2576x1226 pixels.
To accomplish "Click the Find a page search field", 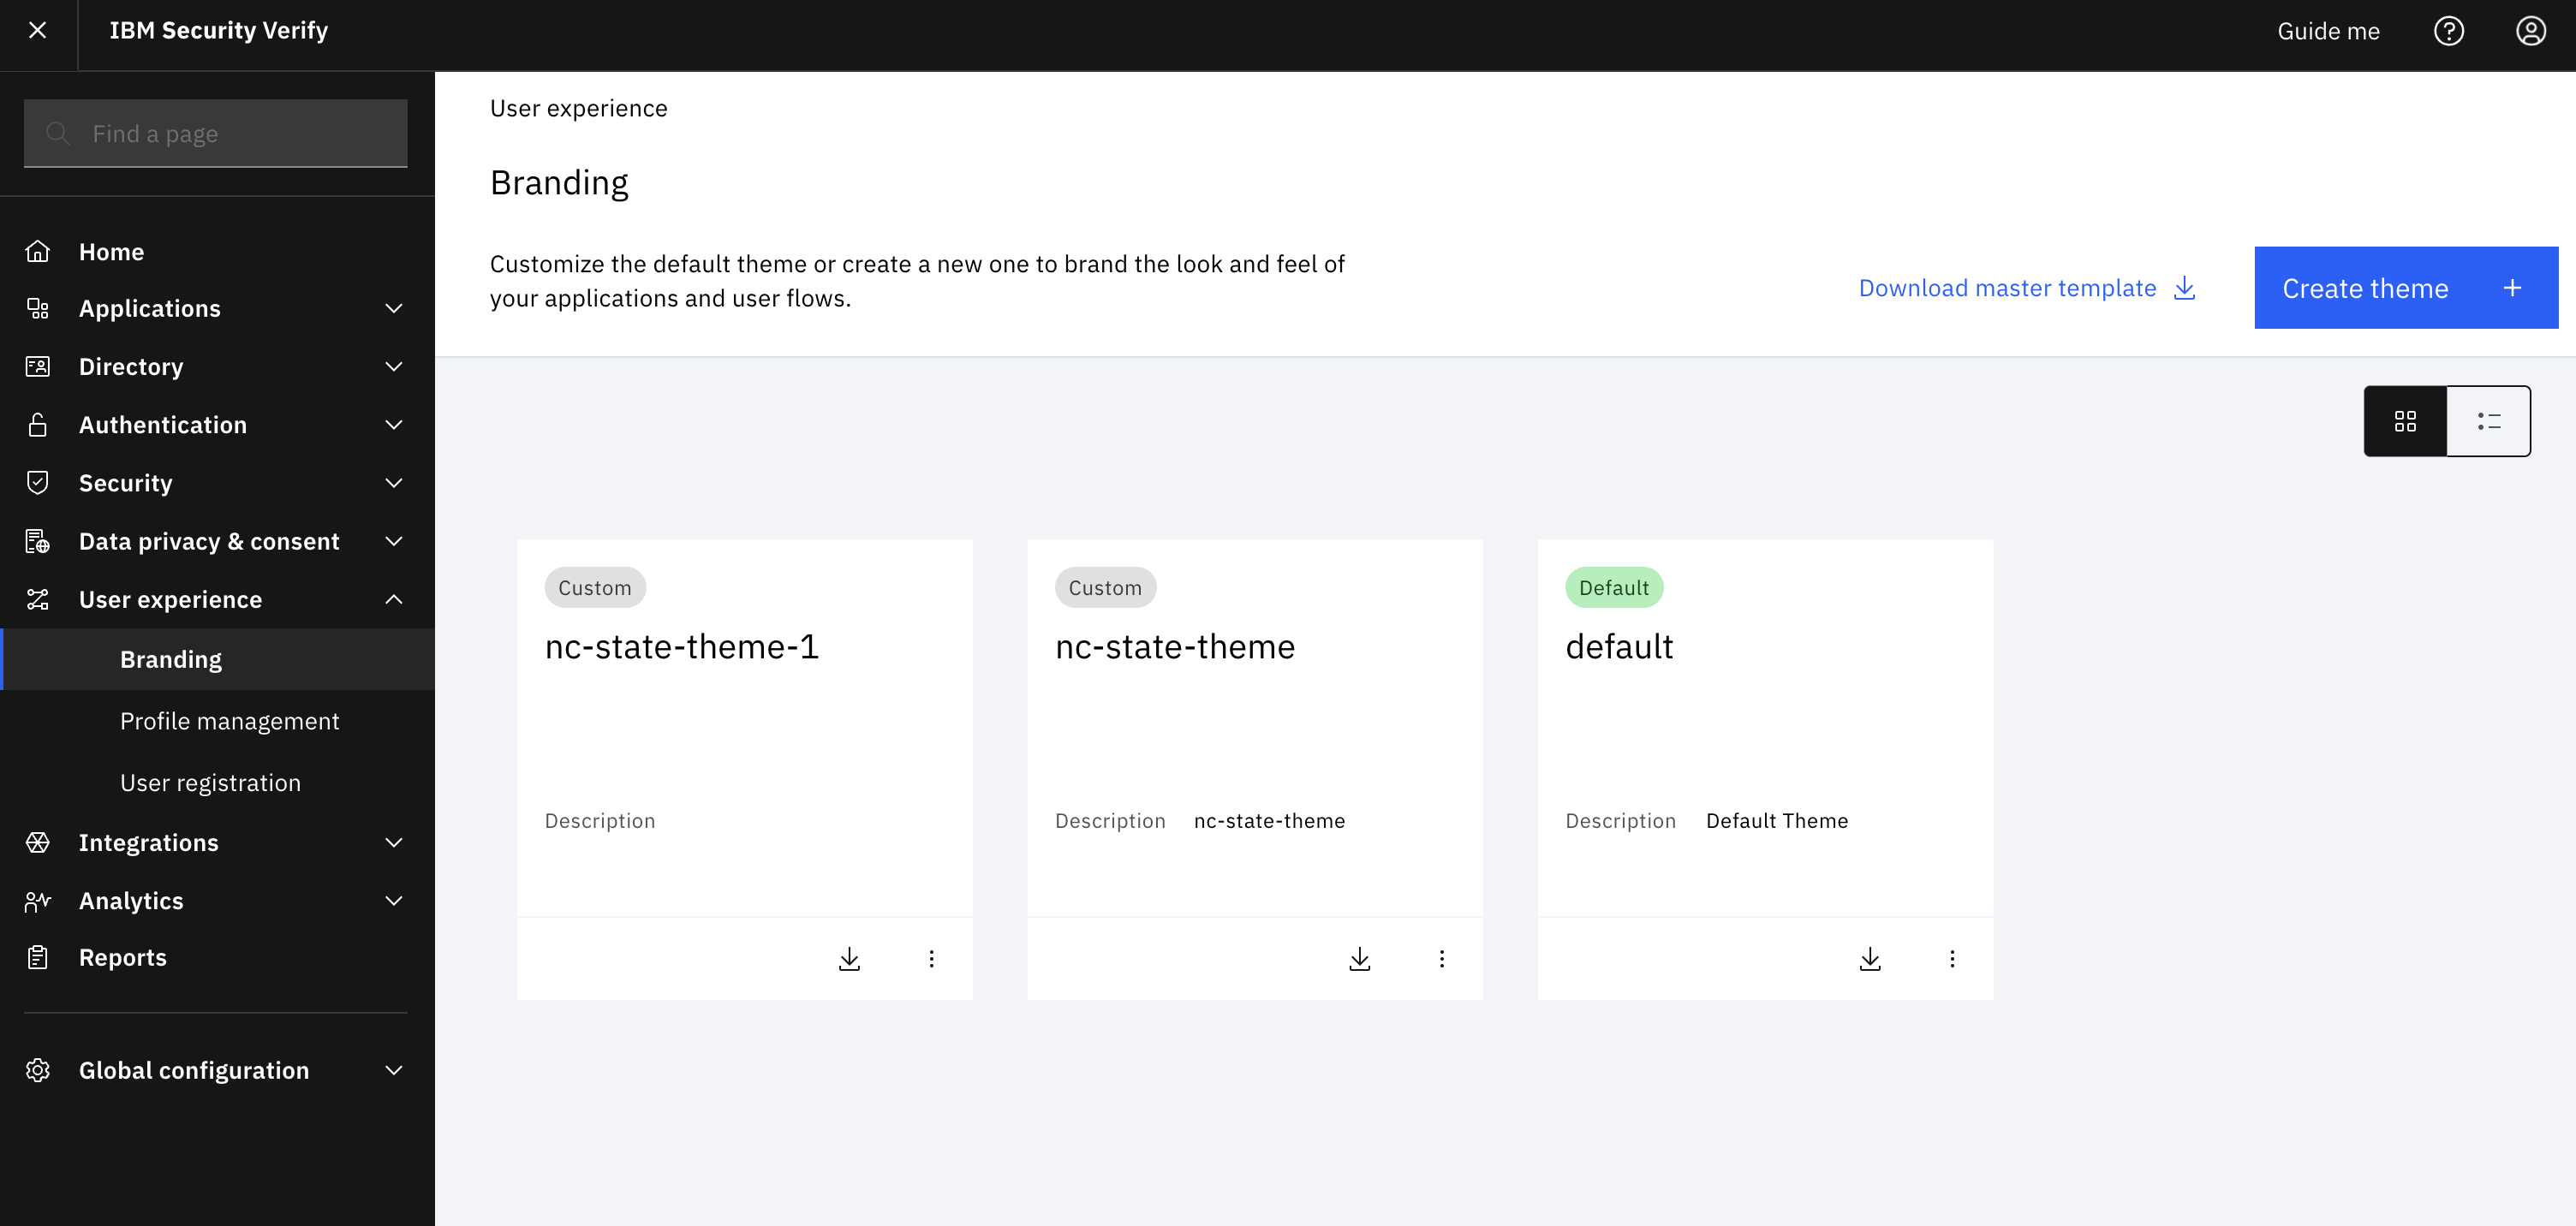I will coord(215,132).
